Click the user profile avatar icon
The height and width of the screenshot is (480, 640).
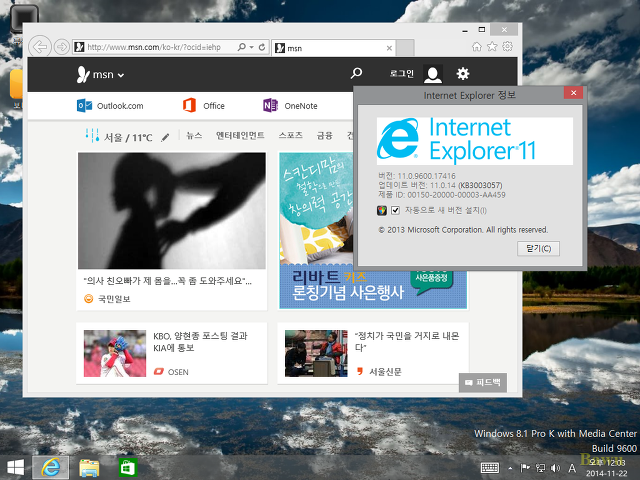tap(433, 74)
